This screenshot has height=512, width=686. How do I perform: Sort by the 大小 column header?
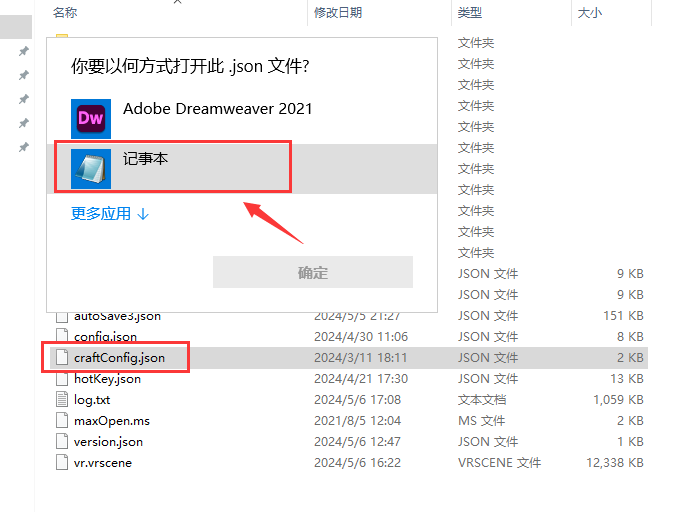590,13
